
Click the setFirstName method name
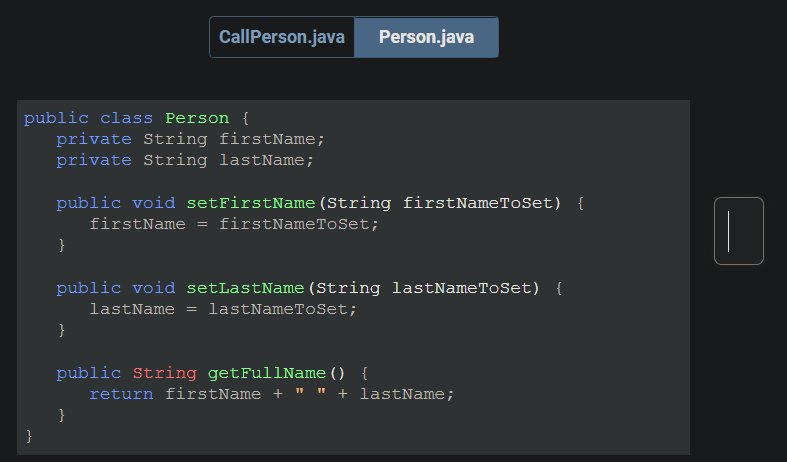click(x=251, y=203)
